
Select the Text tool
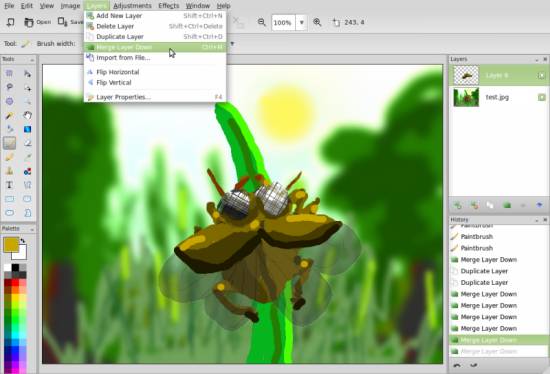[x=9, y=185]
